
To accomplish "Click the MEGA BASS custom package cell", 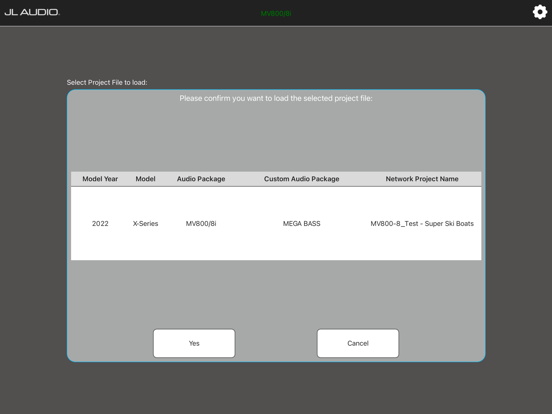I will click(x=302, y=224).
